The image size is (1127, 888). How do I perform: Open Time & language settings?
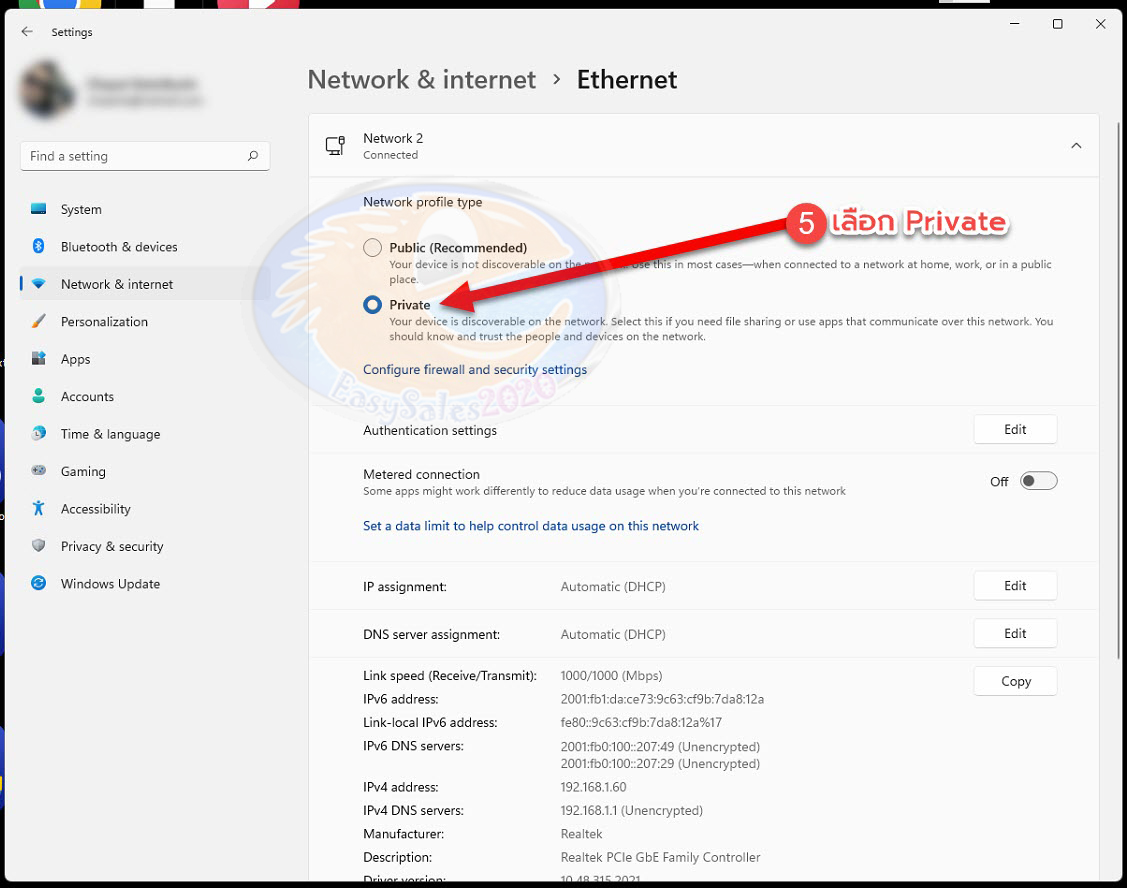[x=111, y=434]
